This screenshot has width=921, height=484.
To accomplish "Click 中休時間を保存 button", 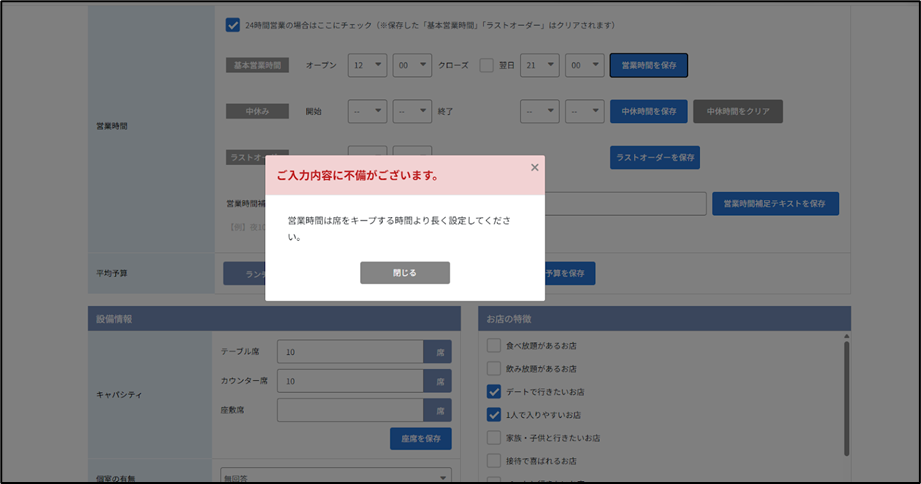I will click(649, 111).
